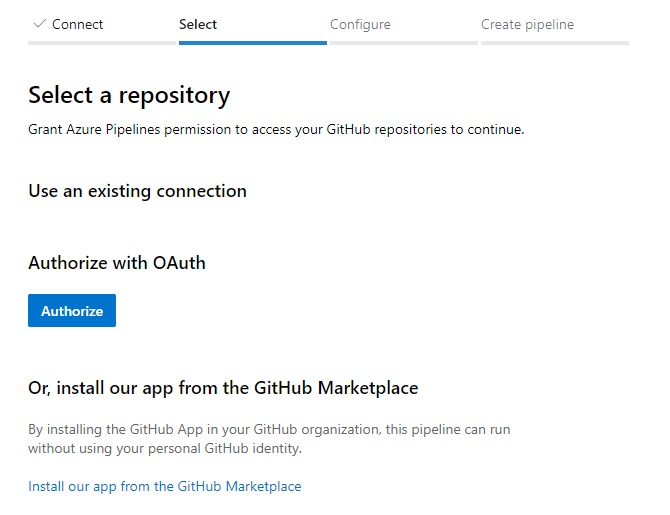This screenshot has width=670, height=515.
Task: Click the progress bar under Create pipeline
Action: (x=554, y=43)
